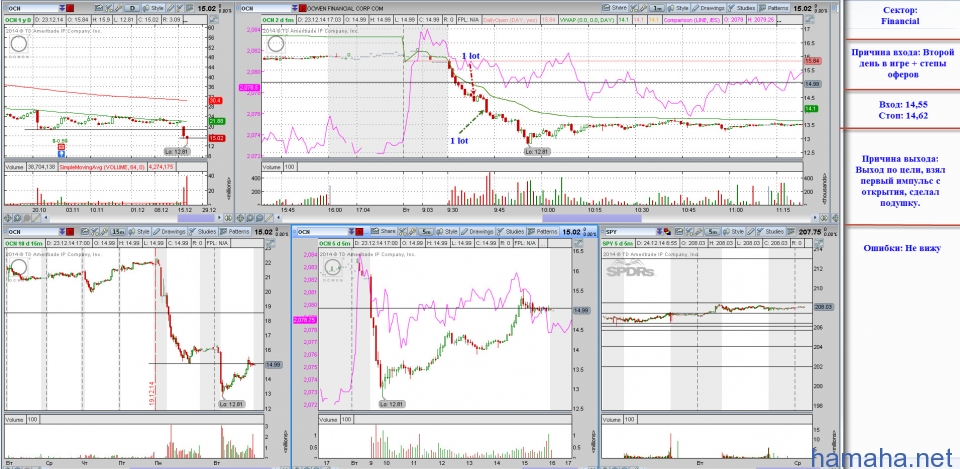Click the zoom magnifier icon below the 1-minute chart

tap(250, 218)
